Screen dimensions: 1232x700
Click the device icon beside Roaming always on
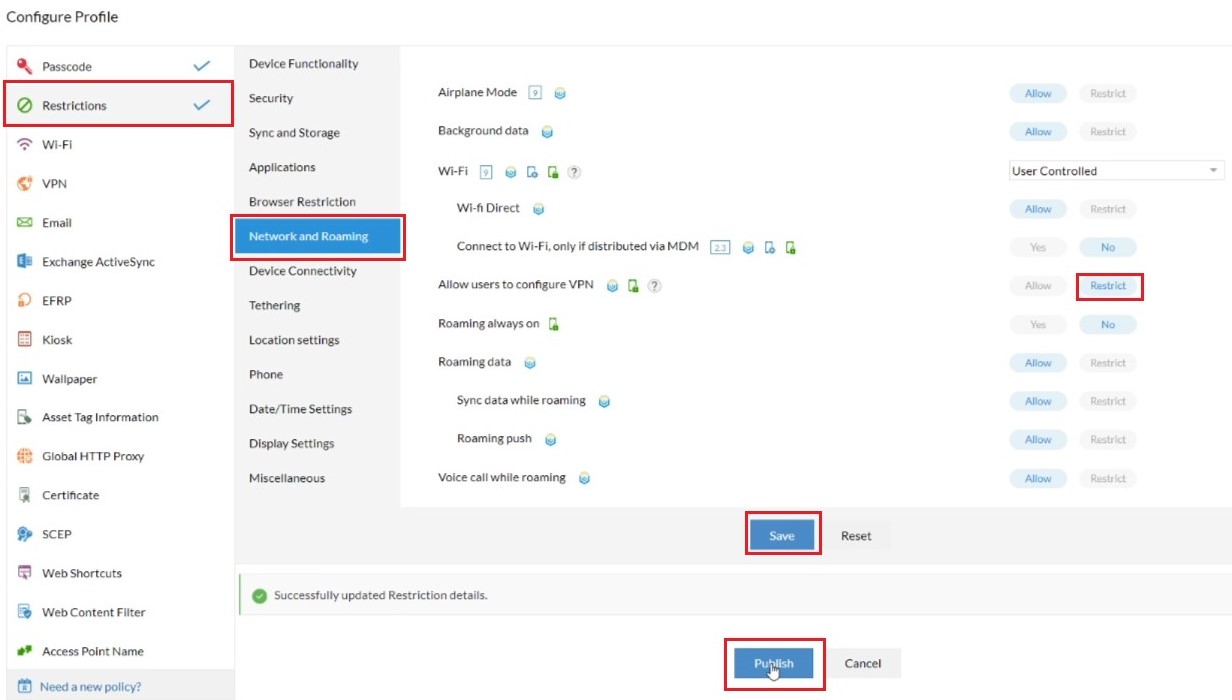click(553, 325)
